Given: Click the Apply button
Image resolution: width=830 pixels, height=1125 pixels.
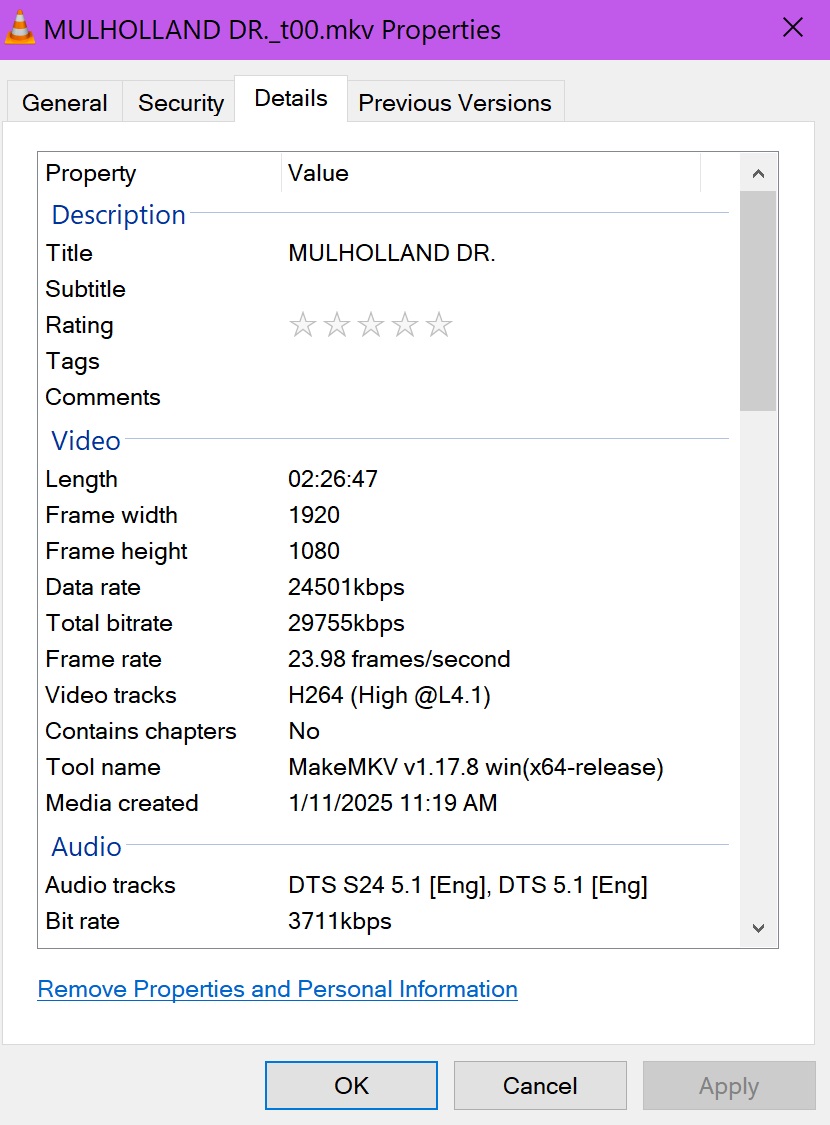Looking at the screenshot, I should [729, 1086].
